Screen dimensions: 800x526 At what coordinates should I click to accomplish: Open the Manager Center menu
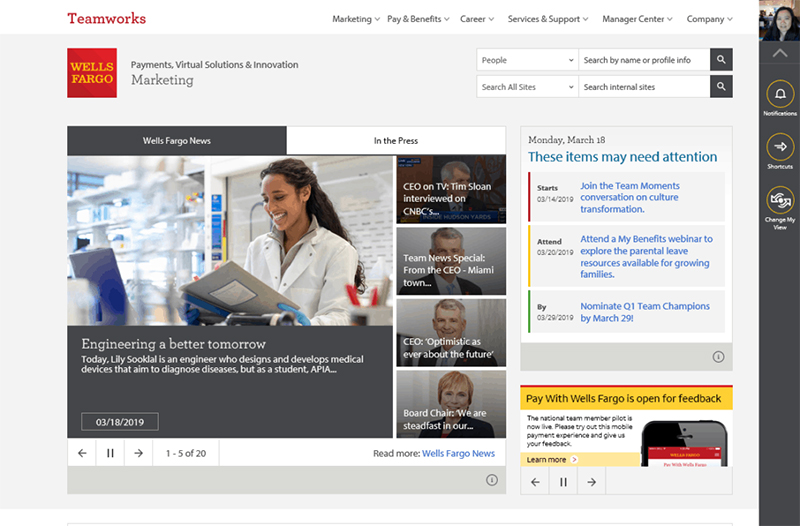[x=637, y=19]
